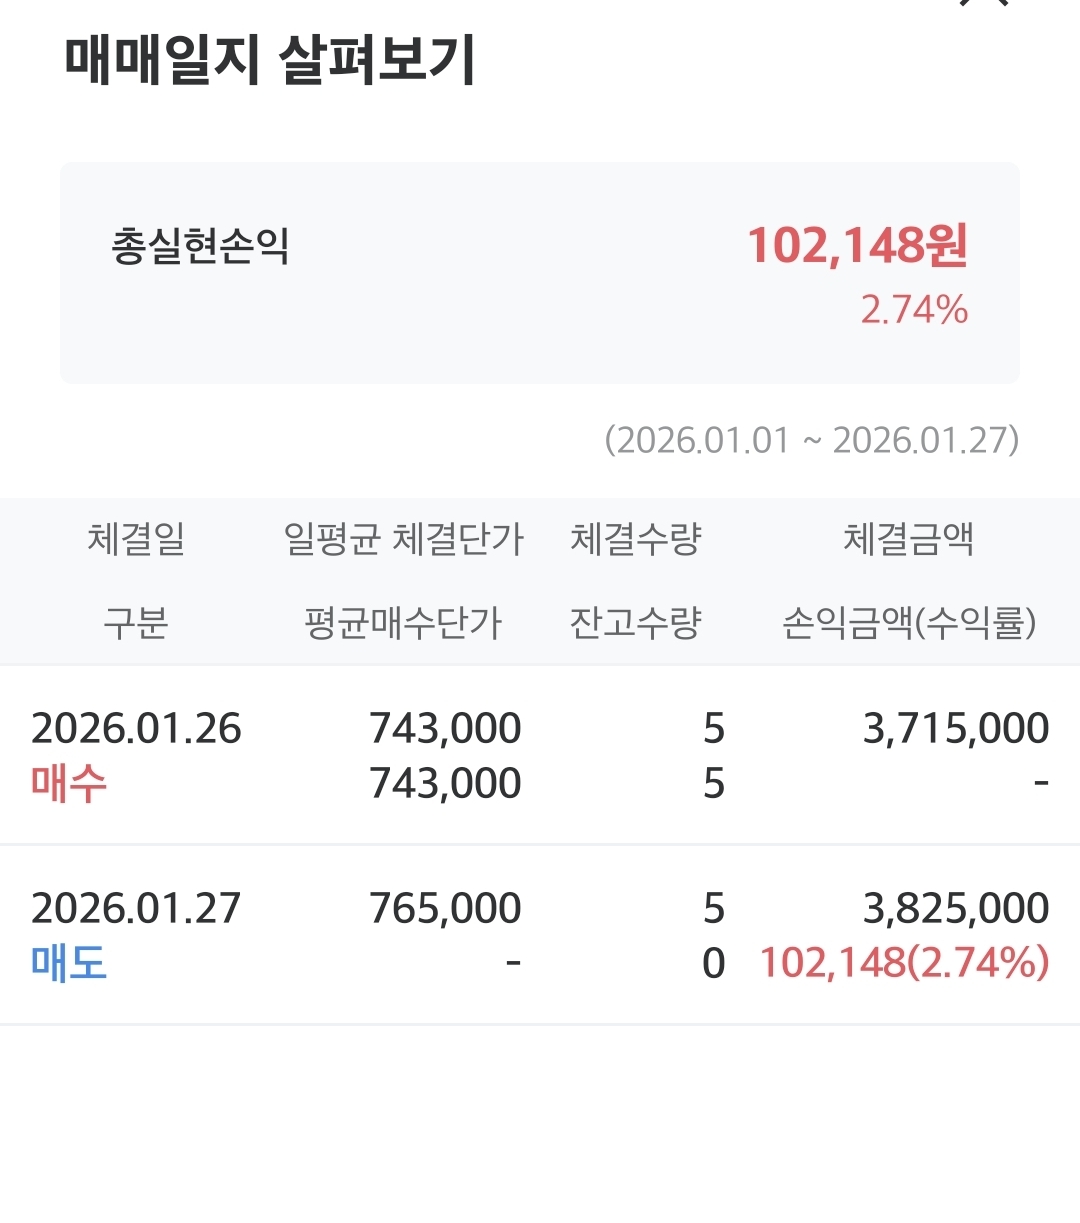The image size is (1080, 1223).
Task: Select the 잔고수량 column header
Action: tap(636, 623)
